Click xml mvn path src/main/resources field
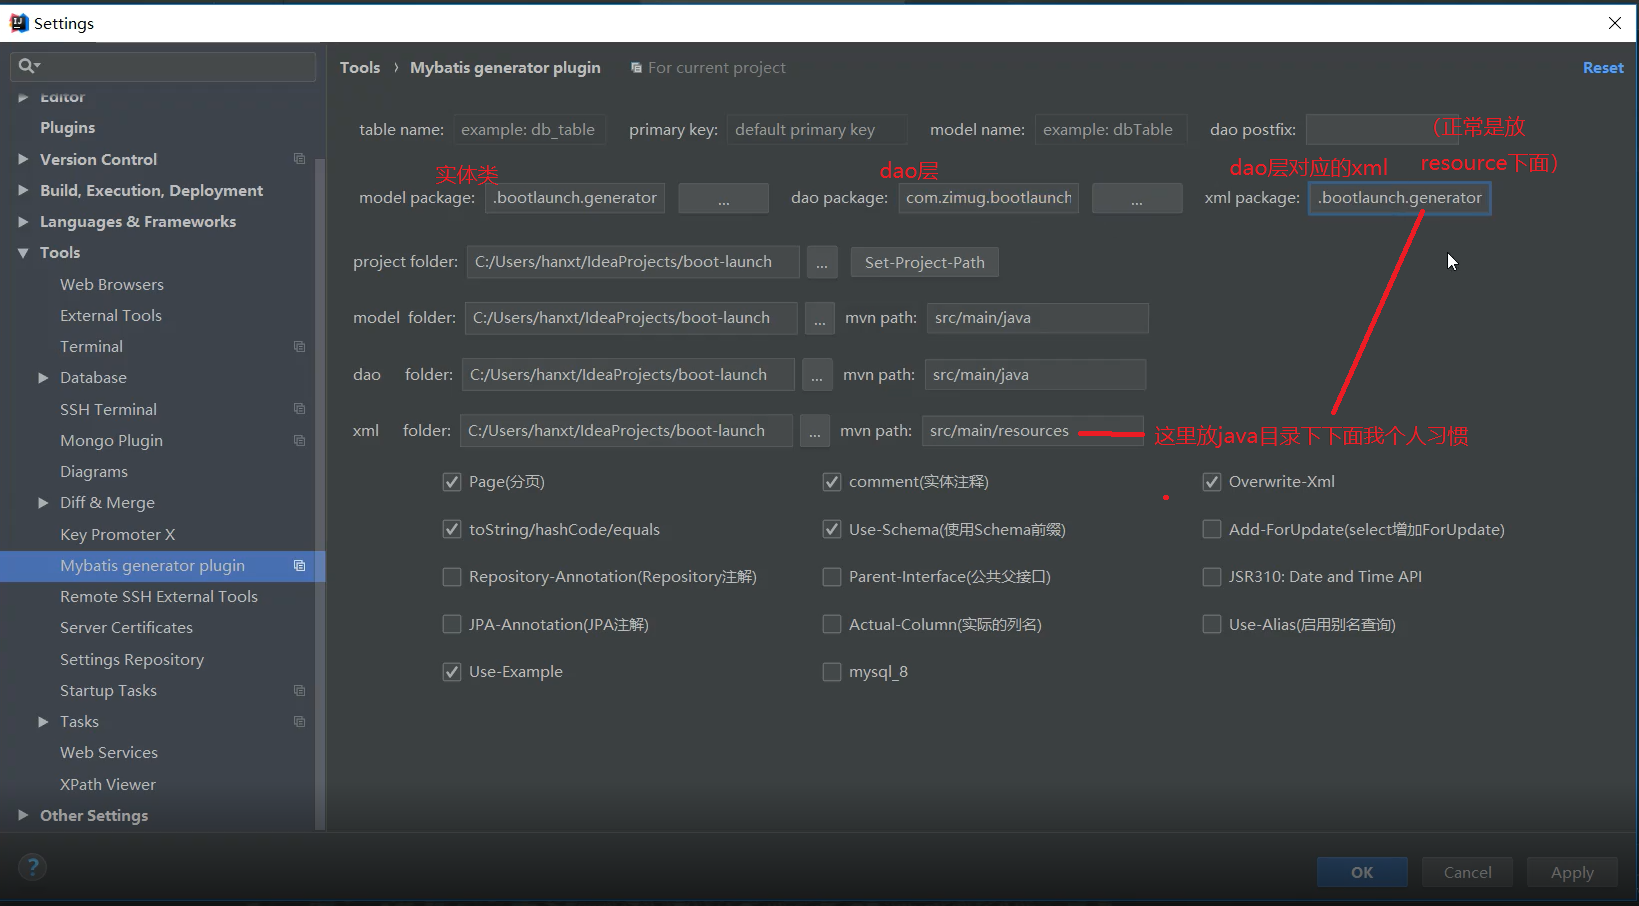This screenshot has height=906, width=1639. (1032, 431)
